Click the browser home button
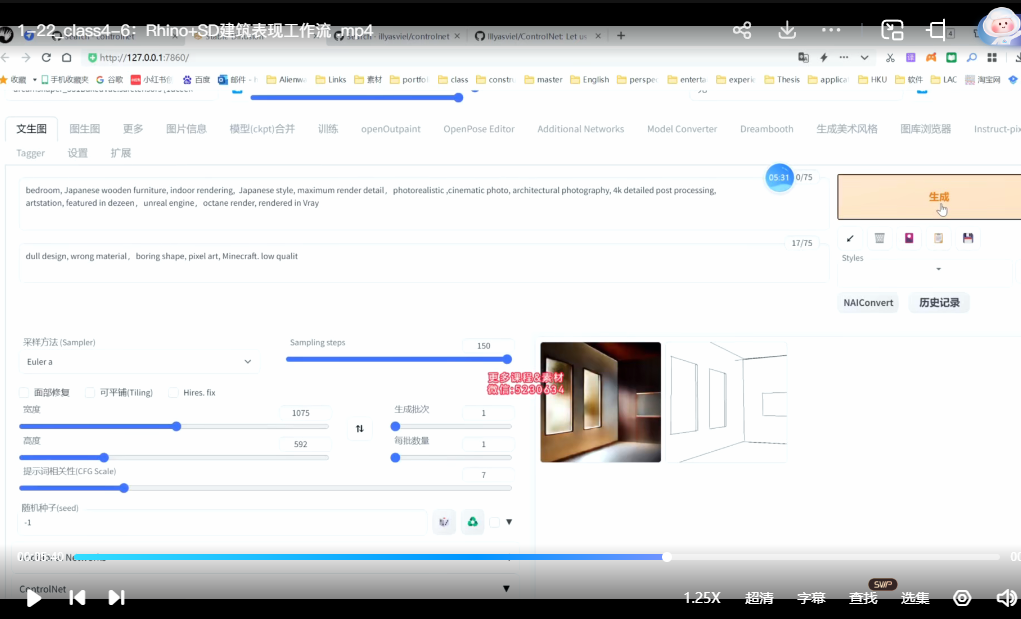1021x619 pixels. 66,57
